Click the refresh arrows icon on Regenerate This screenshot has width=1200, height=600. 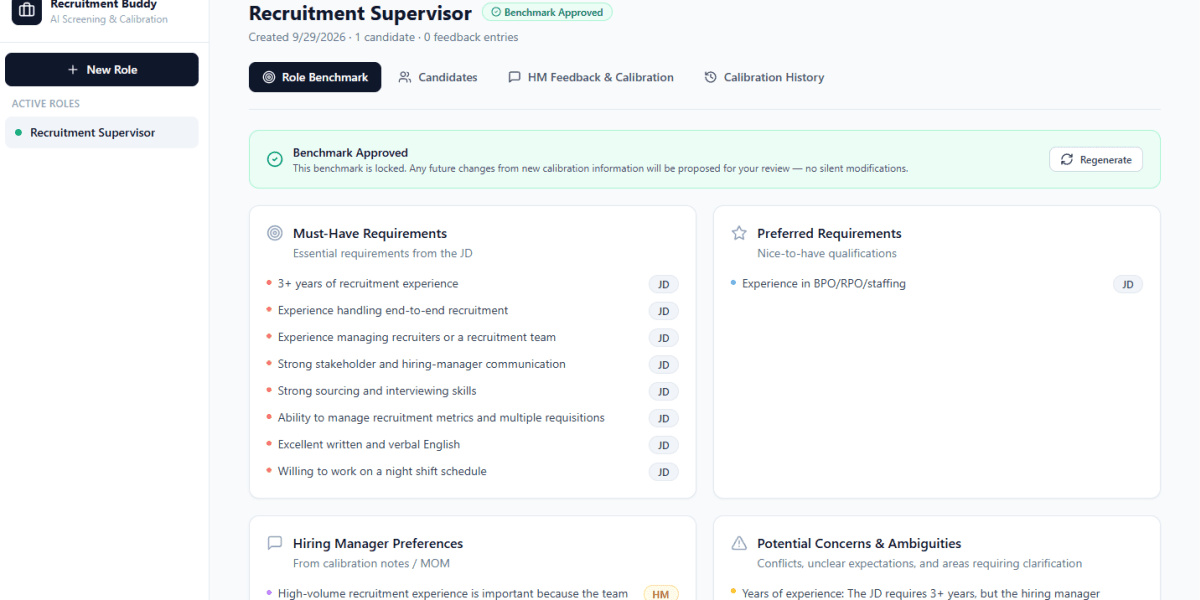point(1067,160)
